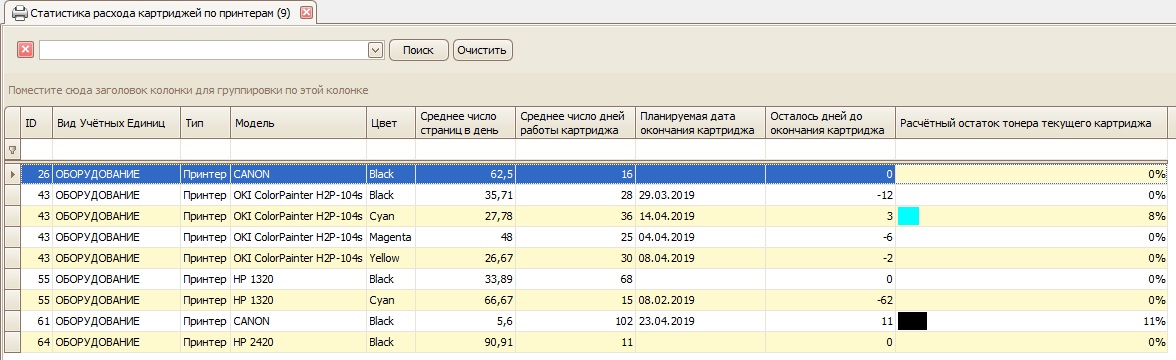Sort by Расчётный остаток тонера текущего картриджа header
This screenshot has width=1176, height=360.
point(1031,123)
